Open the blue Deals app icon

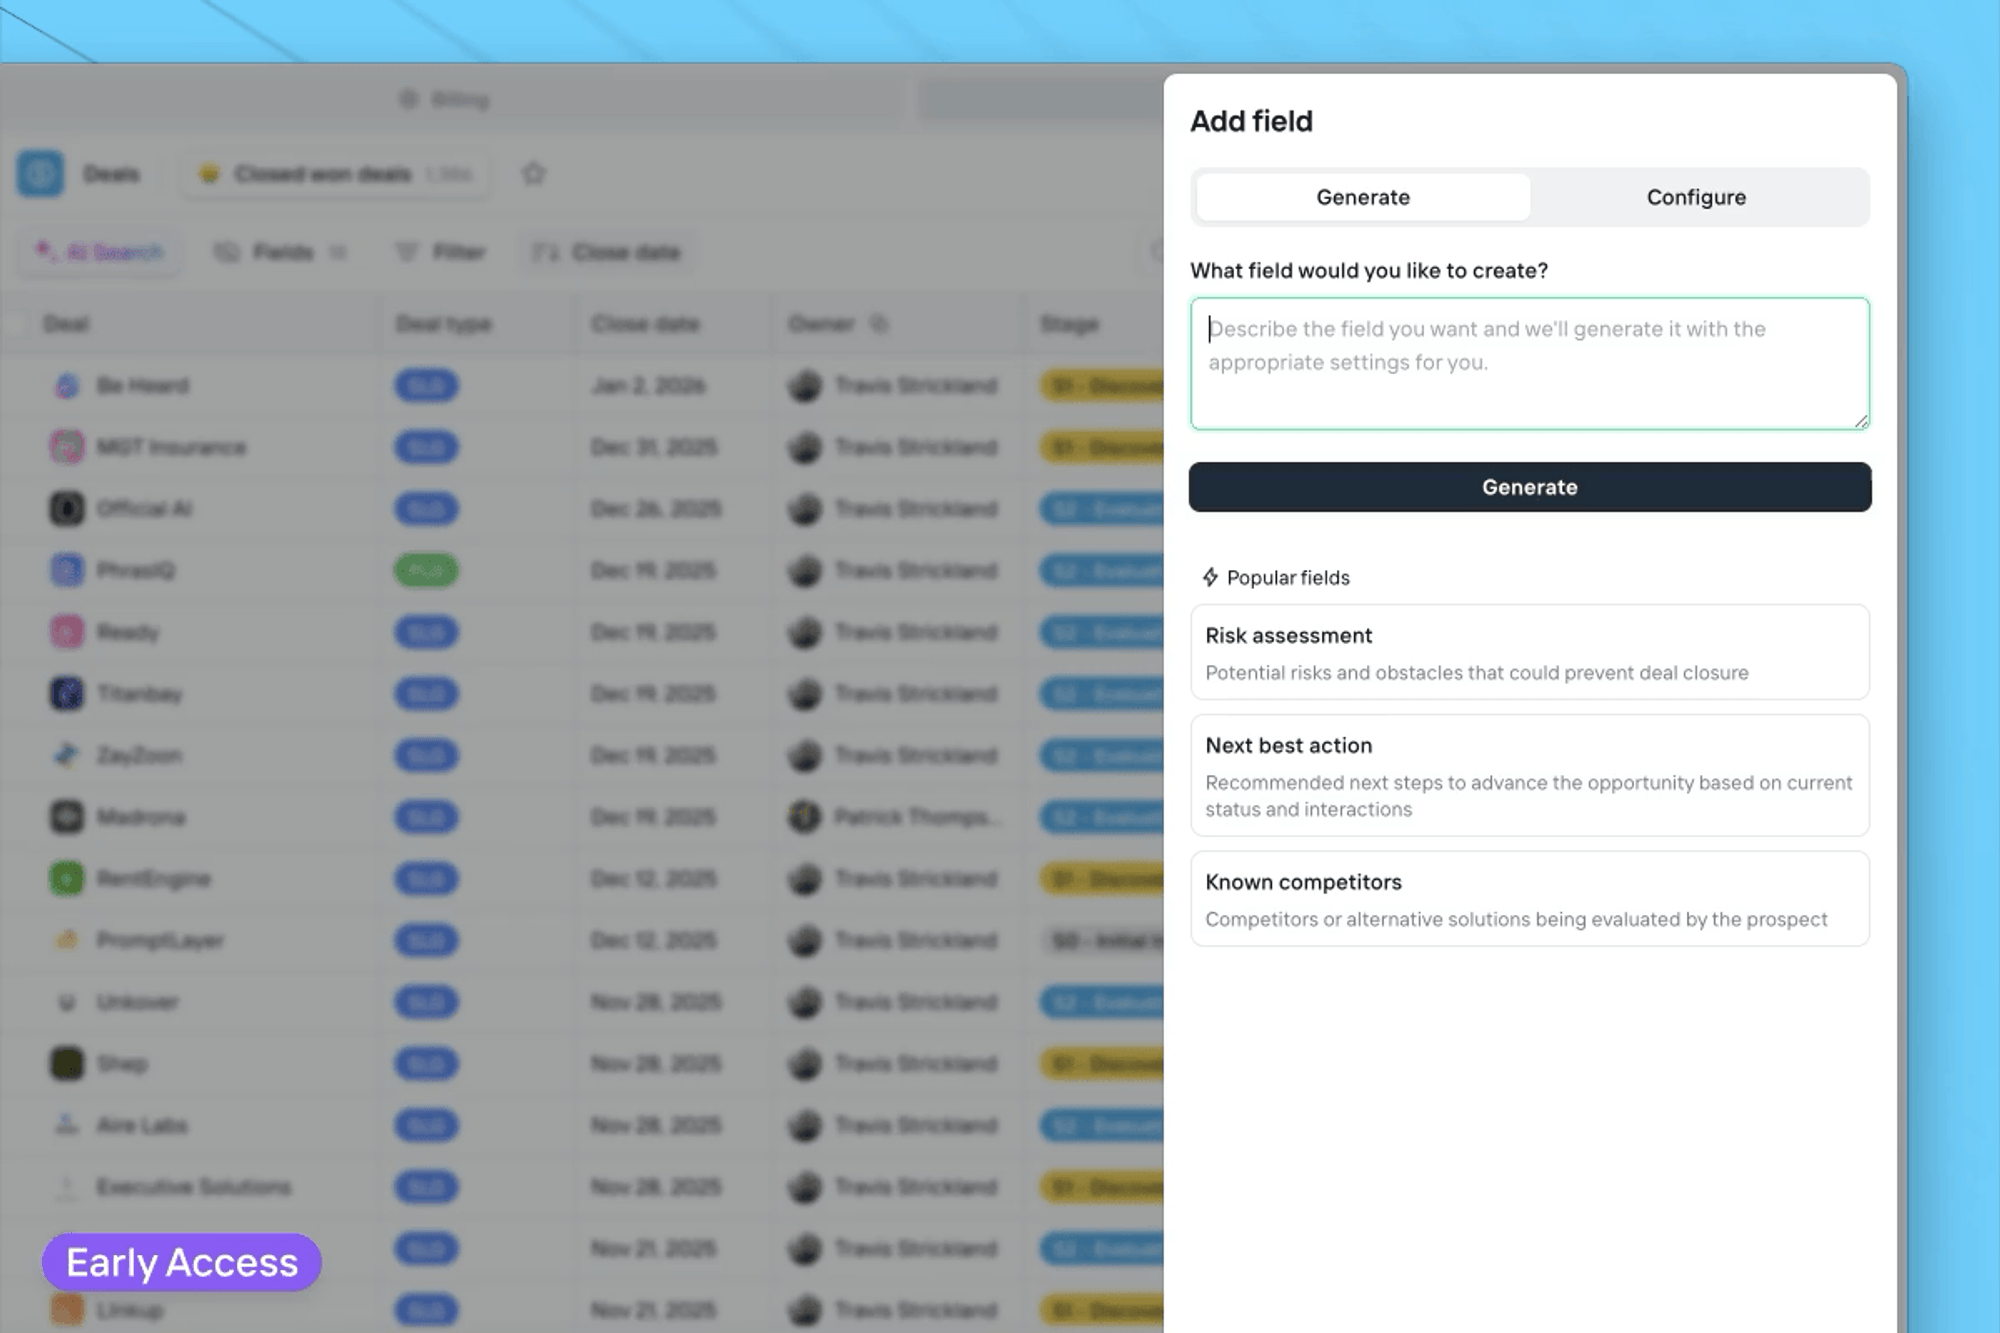click(40, 174)
